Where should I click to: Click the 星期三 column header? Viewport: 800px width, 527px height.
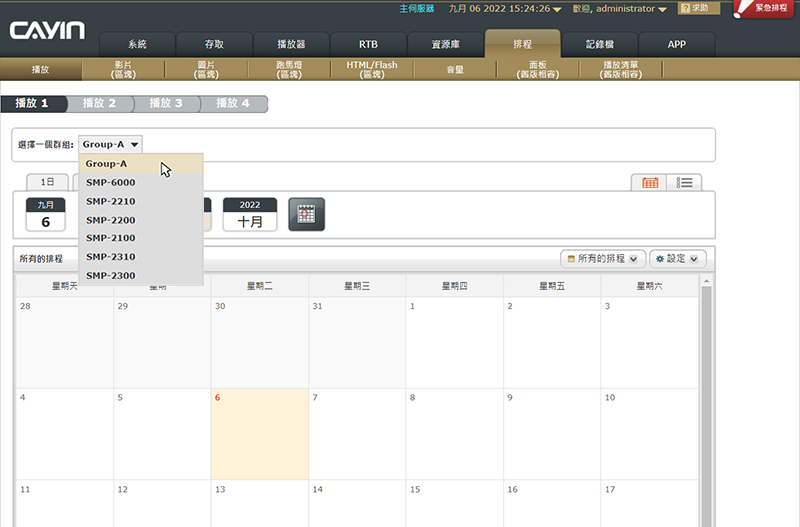(357, 286)
